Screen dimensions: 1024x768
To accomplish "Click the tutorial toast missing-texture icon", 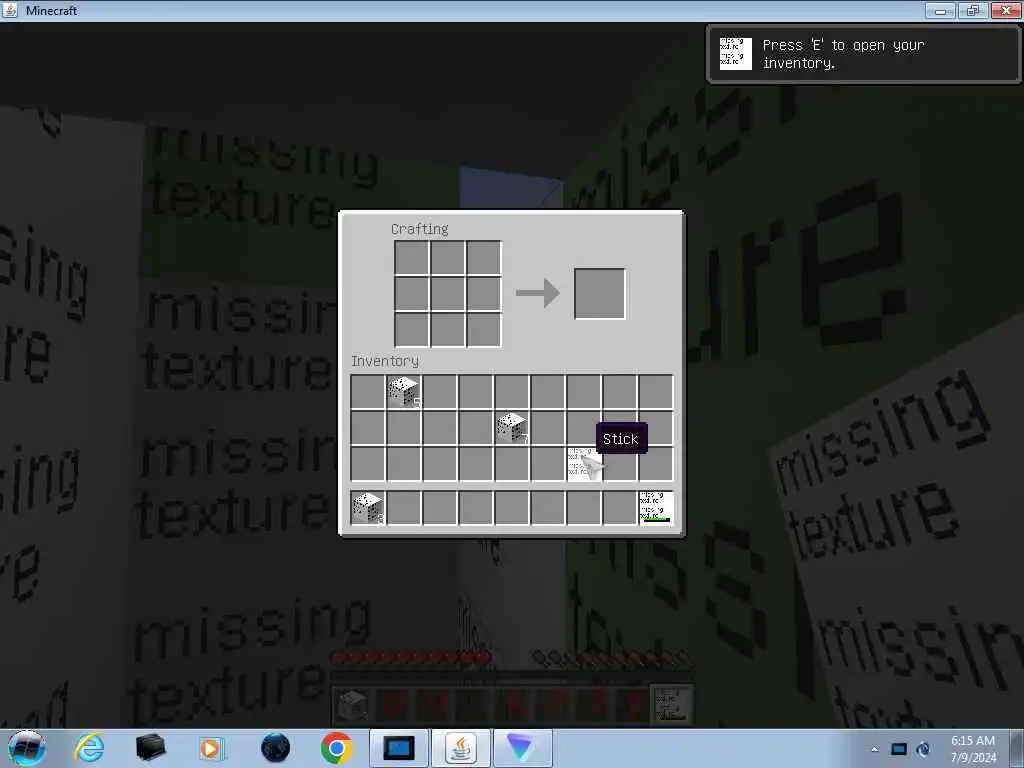I will (x=735, y=54).
